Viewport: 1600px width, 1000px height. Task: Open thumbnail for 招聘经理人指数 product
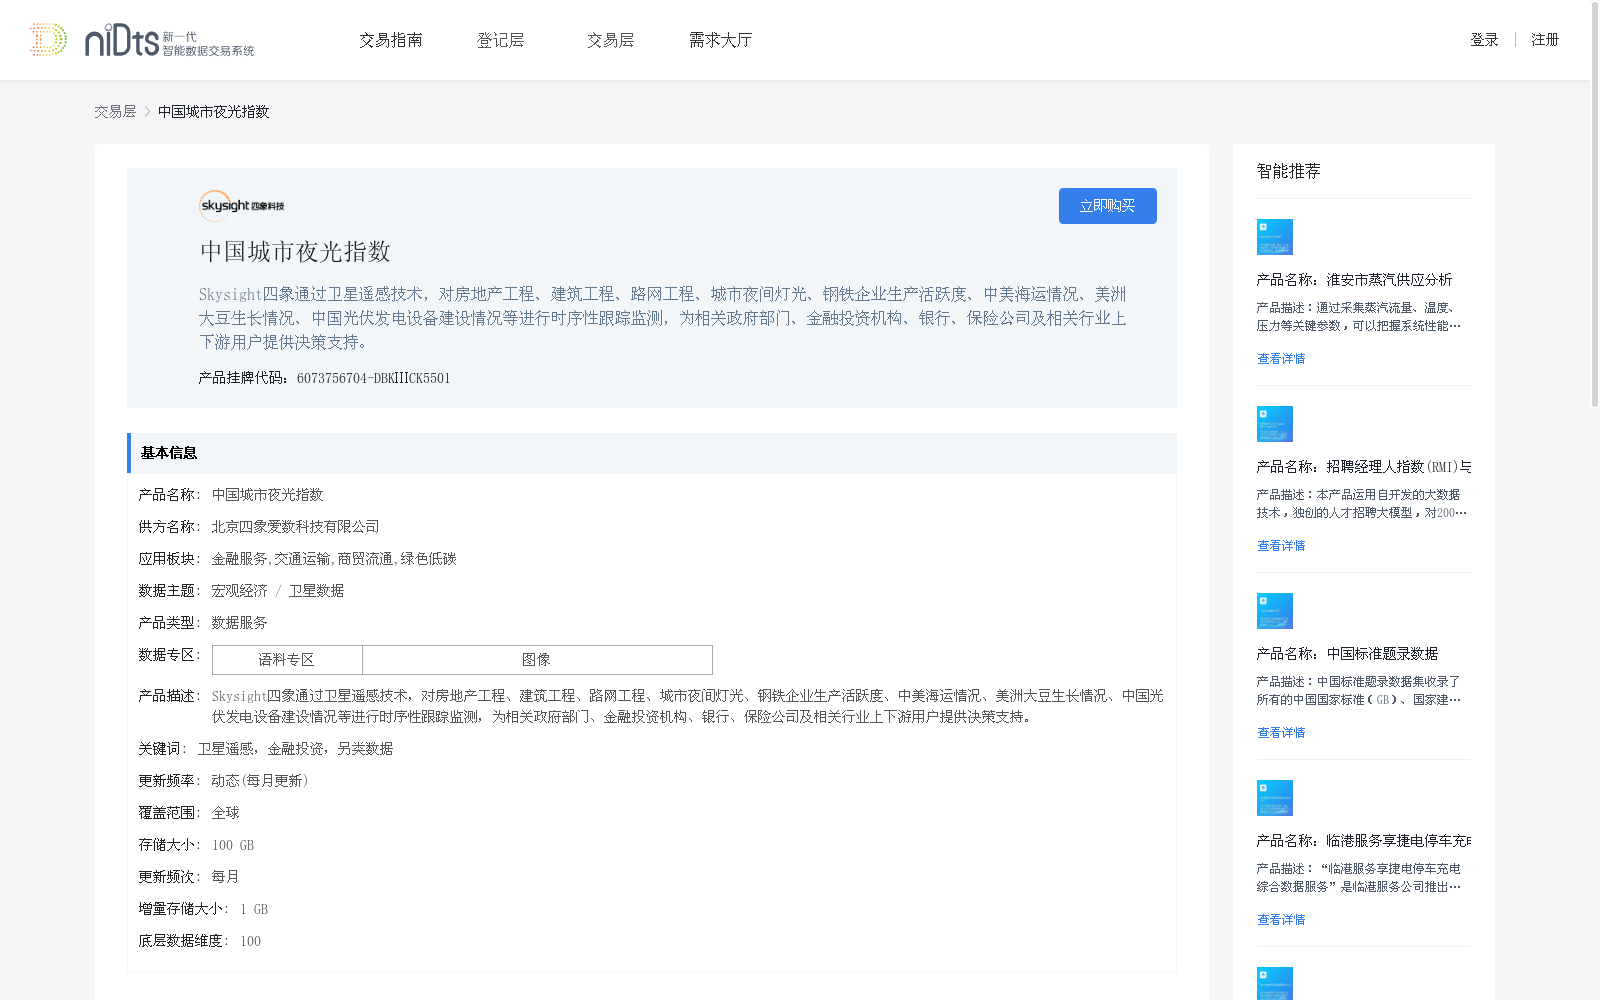1275,424
